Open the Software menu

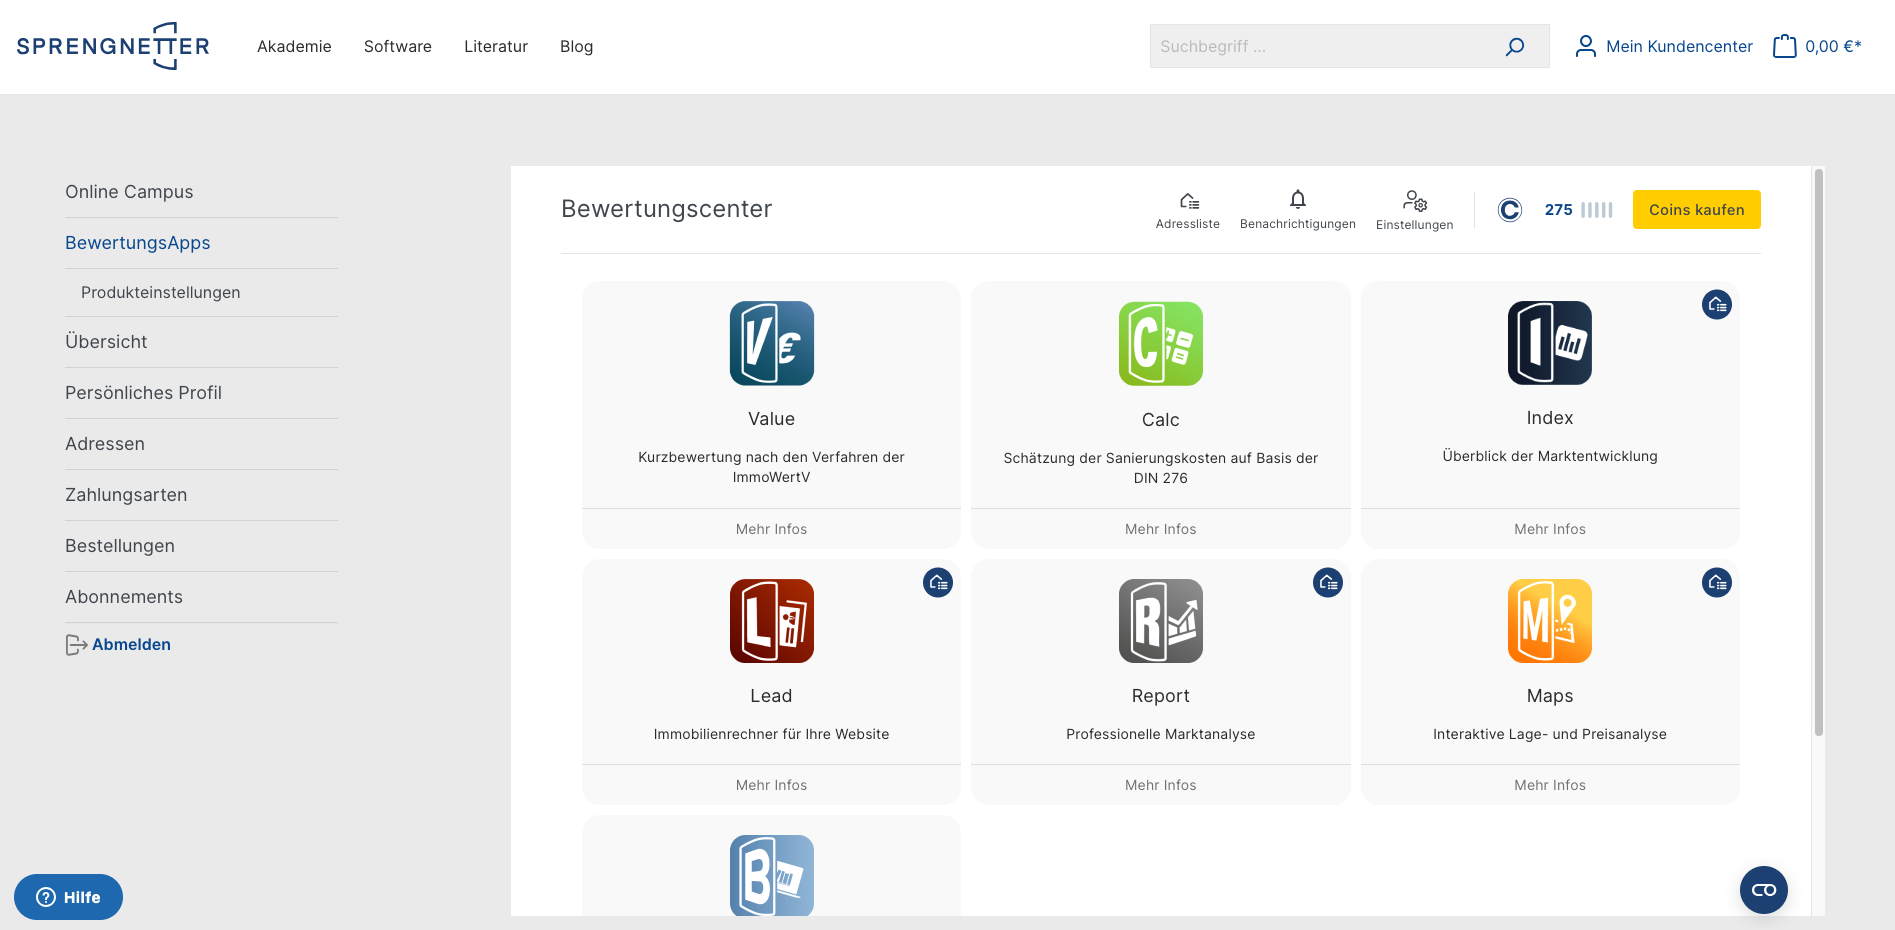tap(398, 46)
